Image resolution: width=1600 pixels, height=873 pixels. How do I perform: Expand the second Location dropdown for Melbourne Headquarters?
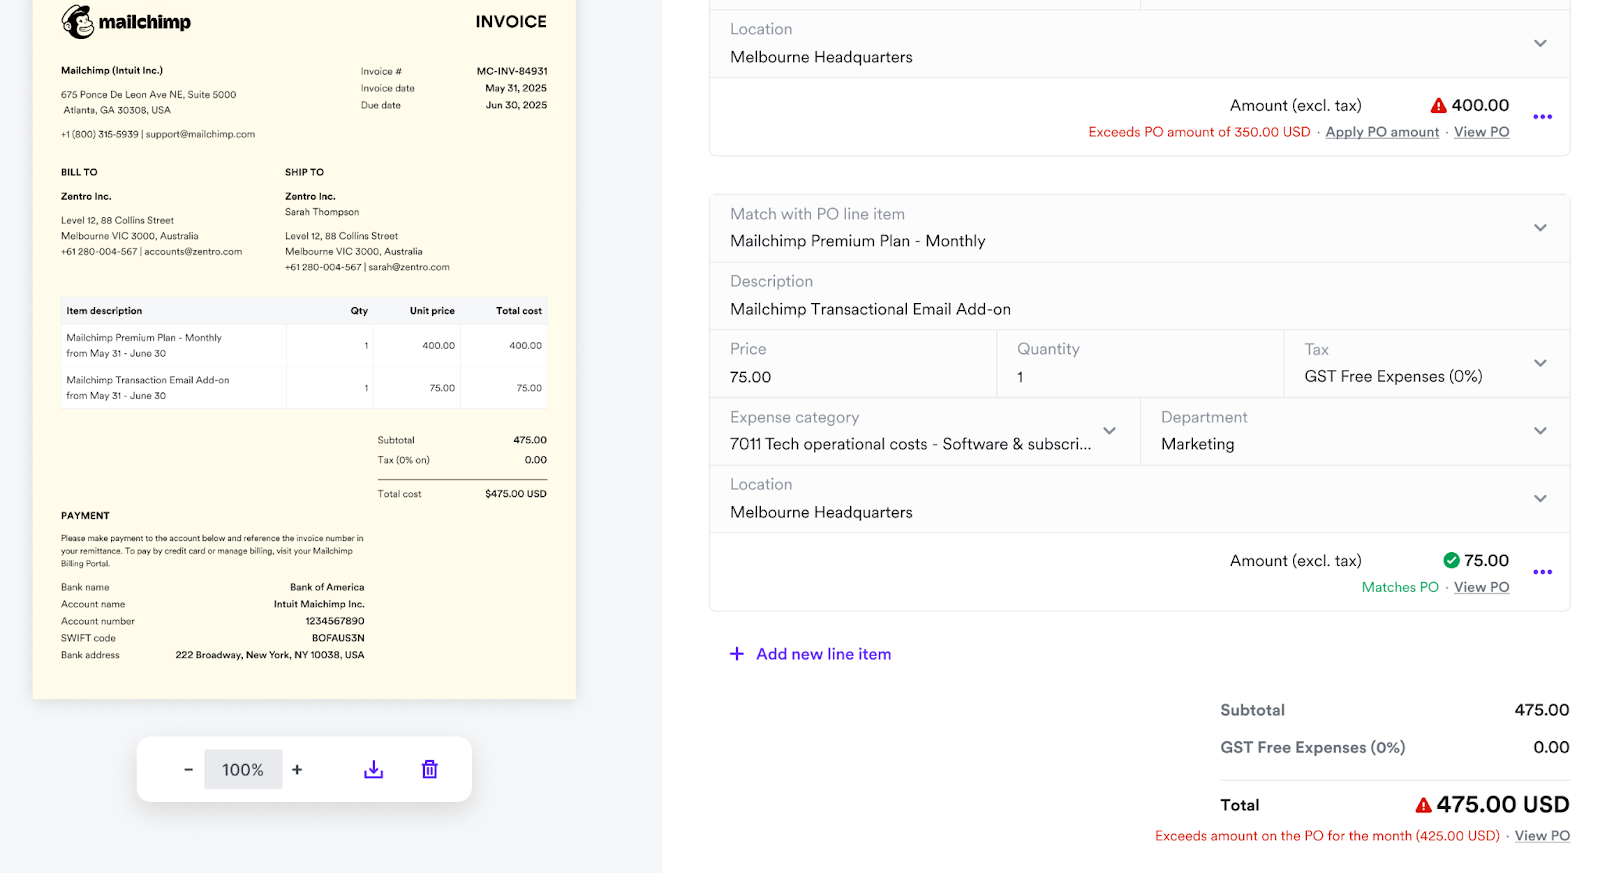(x=1539, y=498)
